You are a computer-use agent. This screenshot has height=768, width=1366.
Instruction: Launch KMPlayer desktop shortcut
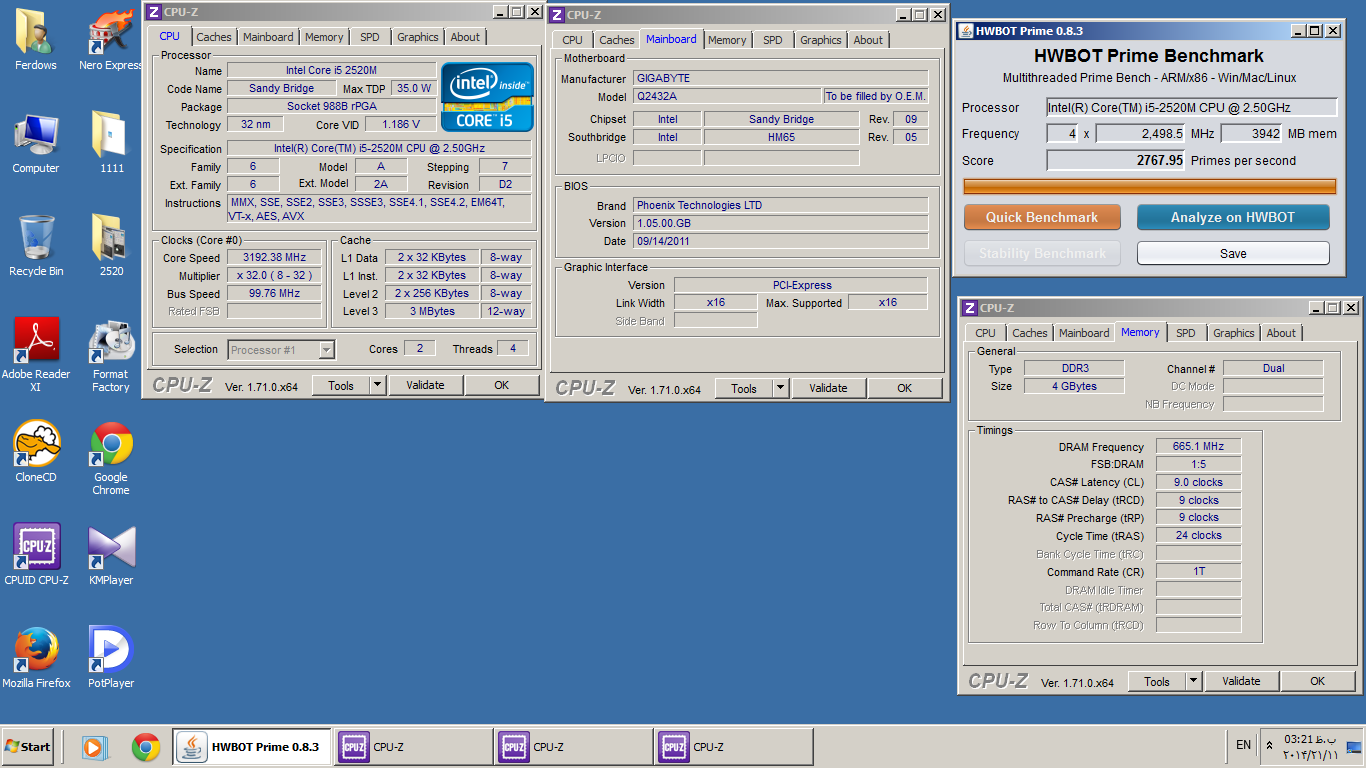pos(111,554)
